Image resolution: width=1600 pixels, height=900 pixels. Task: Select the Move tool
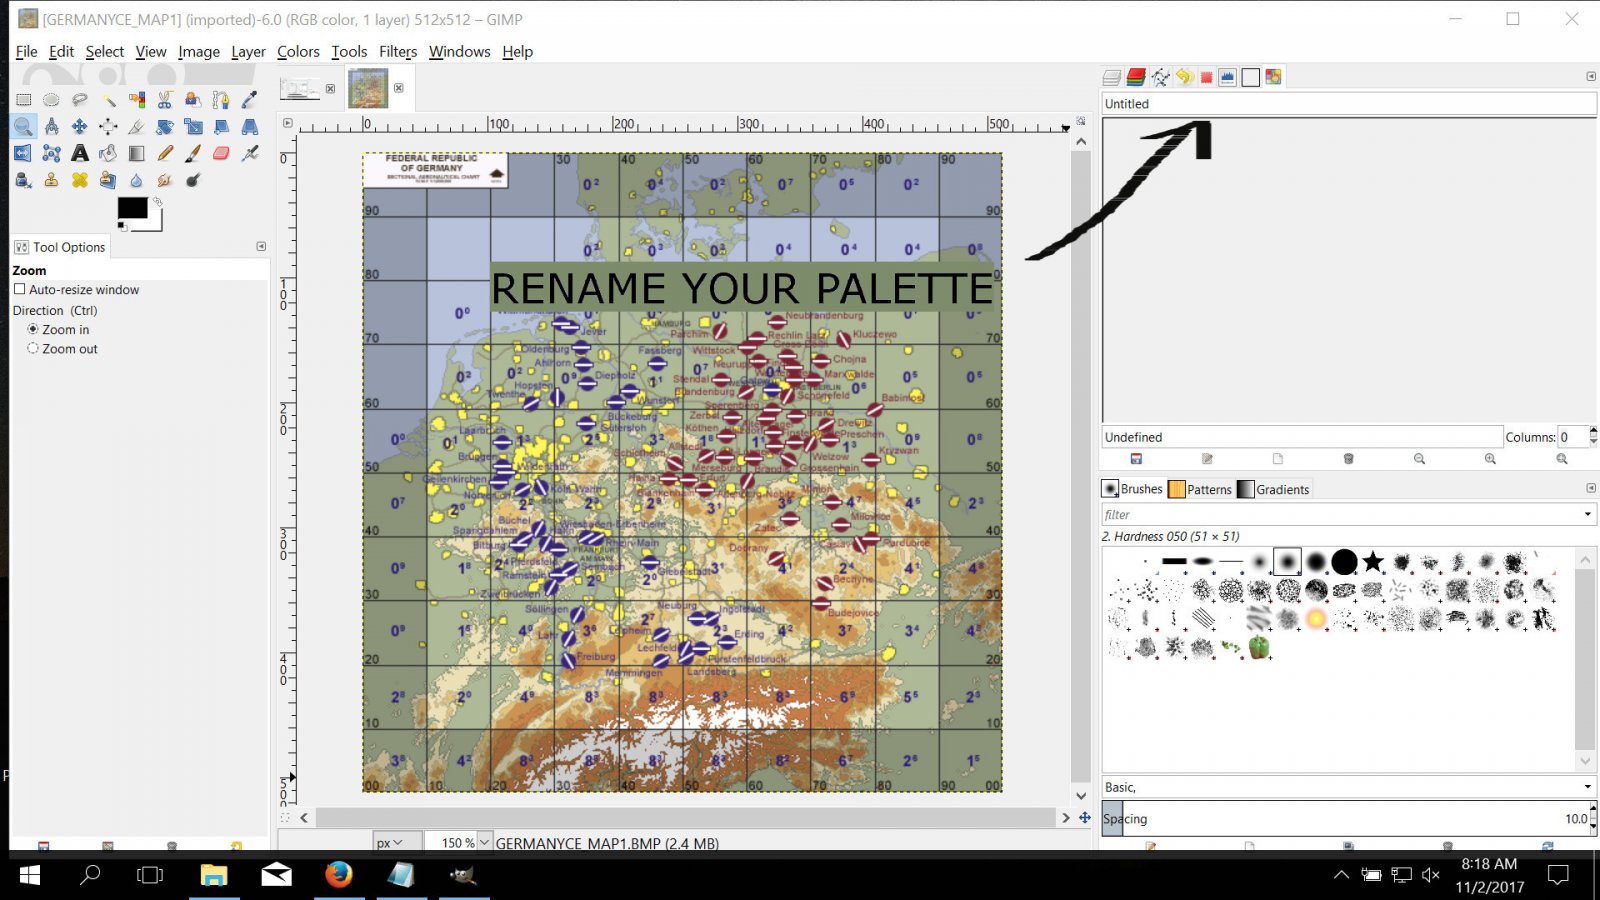(80, 126)
